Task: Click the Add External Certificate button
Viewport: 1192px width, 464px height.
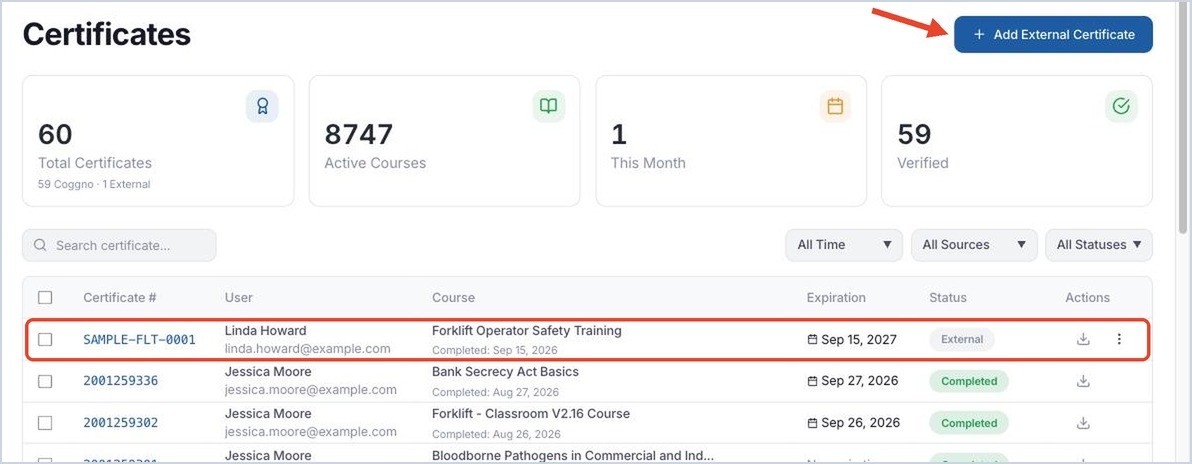Action: pos(1053,34)
